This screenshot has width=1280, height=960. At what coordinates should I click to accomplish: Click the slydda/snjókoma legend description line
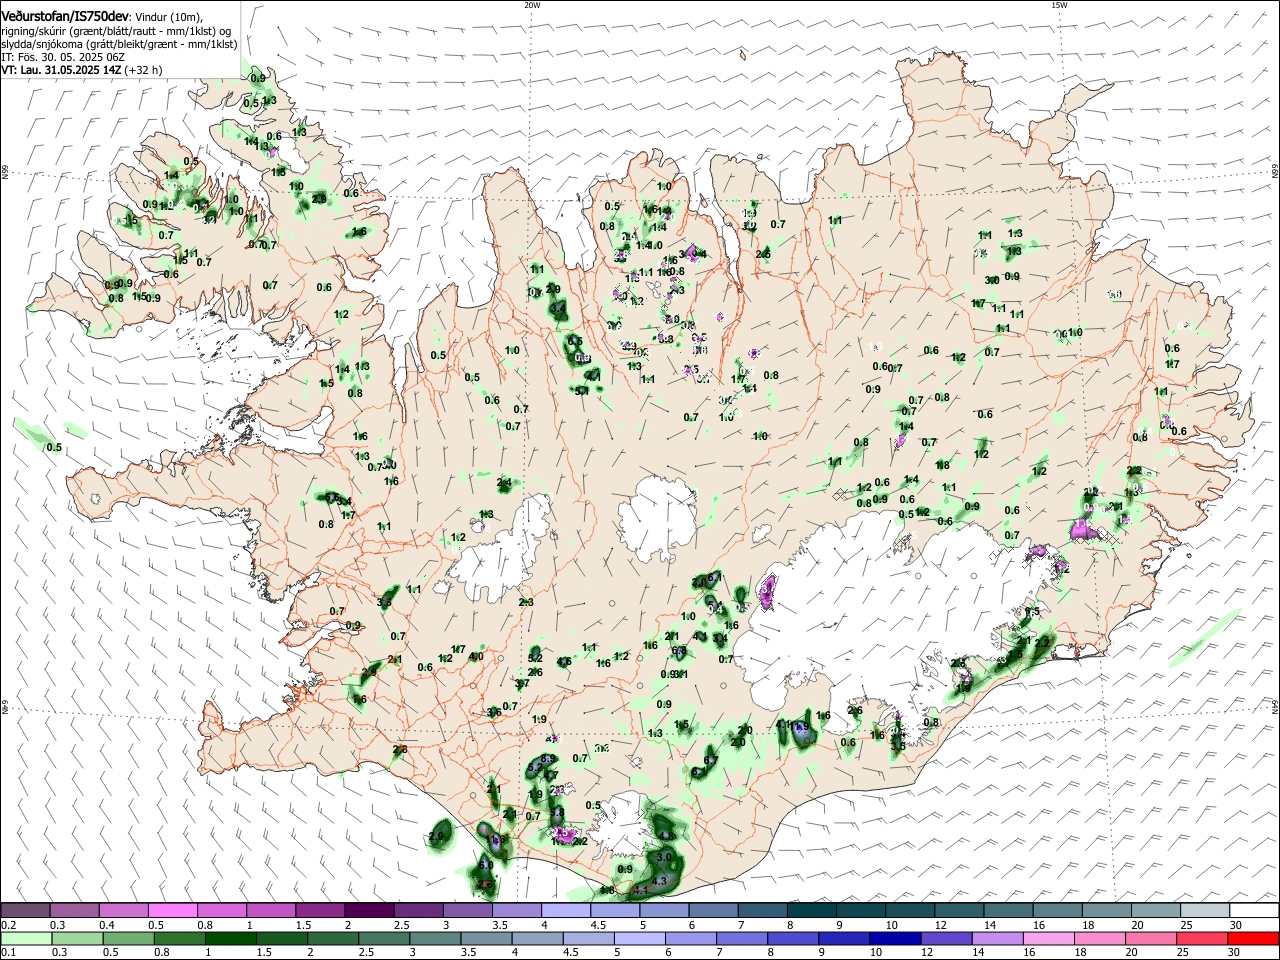tap(119, 44)
